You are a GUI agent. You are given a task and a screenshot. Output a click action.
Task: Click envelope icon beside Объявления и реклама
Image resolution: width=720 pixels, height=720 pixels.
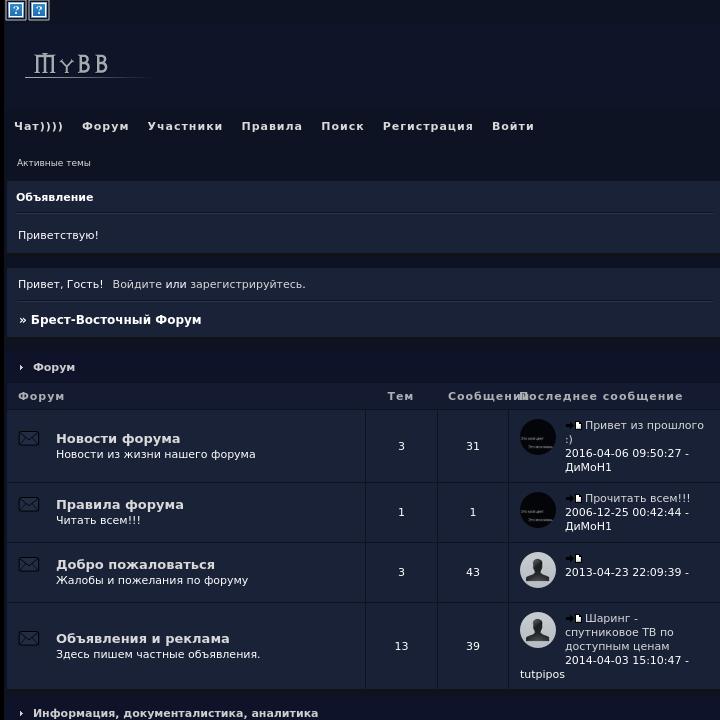pos(28,638)
